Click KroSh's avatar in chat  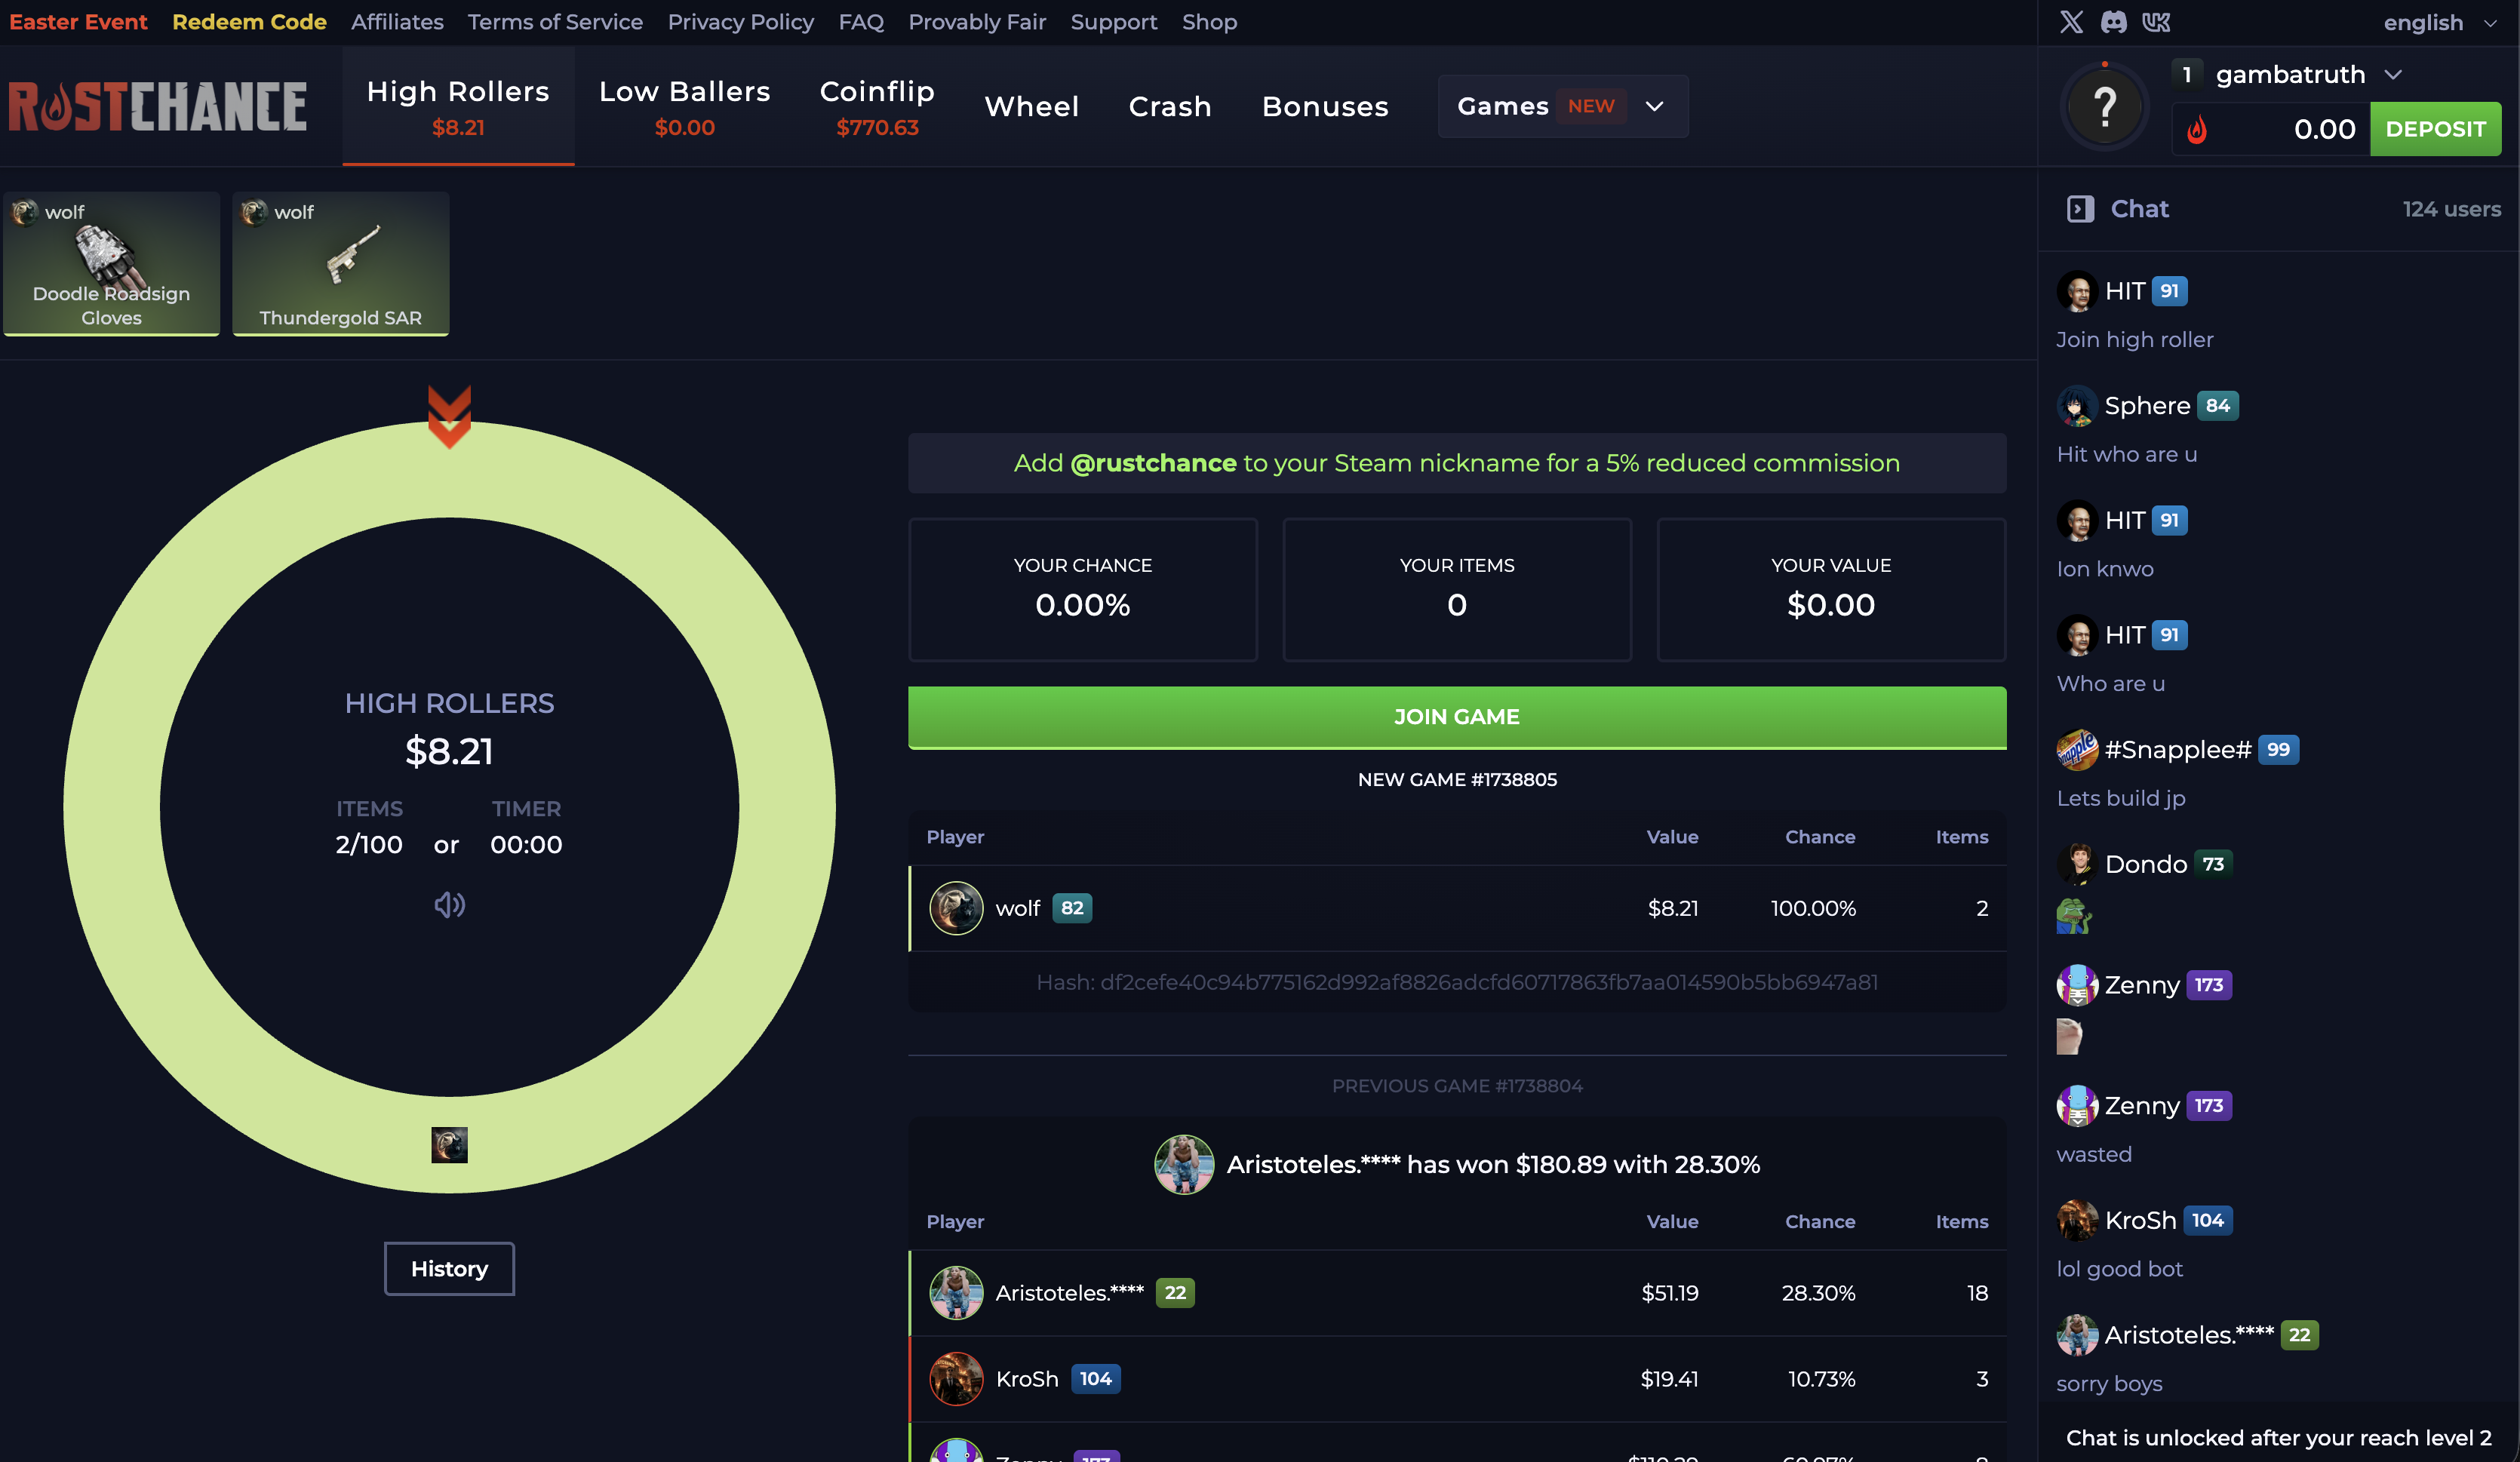[2077, 1220]
